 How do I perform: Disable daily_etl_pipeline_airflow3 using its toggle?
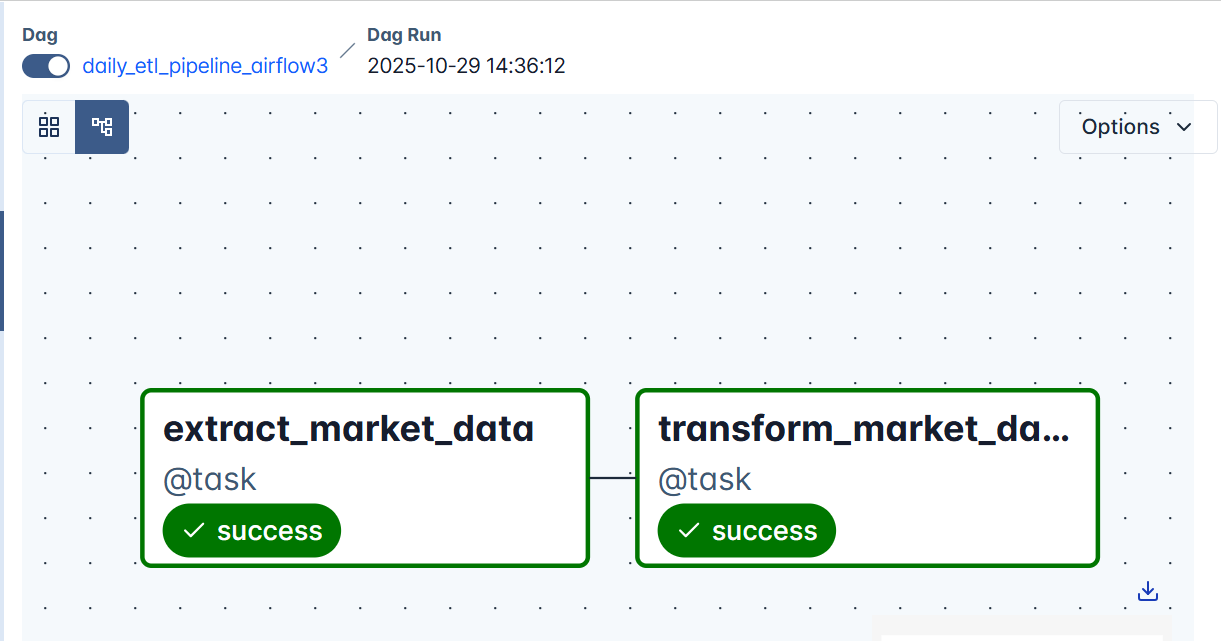coord(44,66)
